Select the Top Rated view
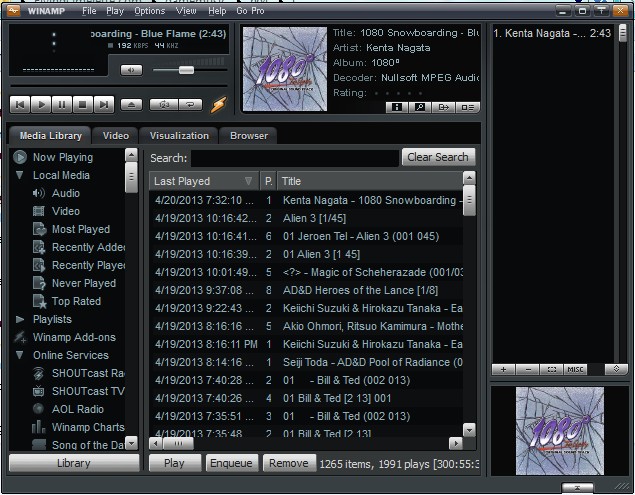 tap(76, 301)
